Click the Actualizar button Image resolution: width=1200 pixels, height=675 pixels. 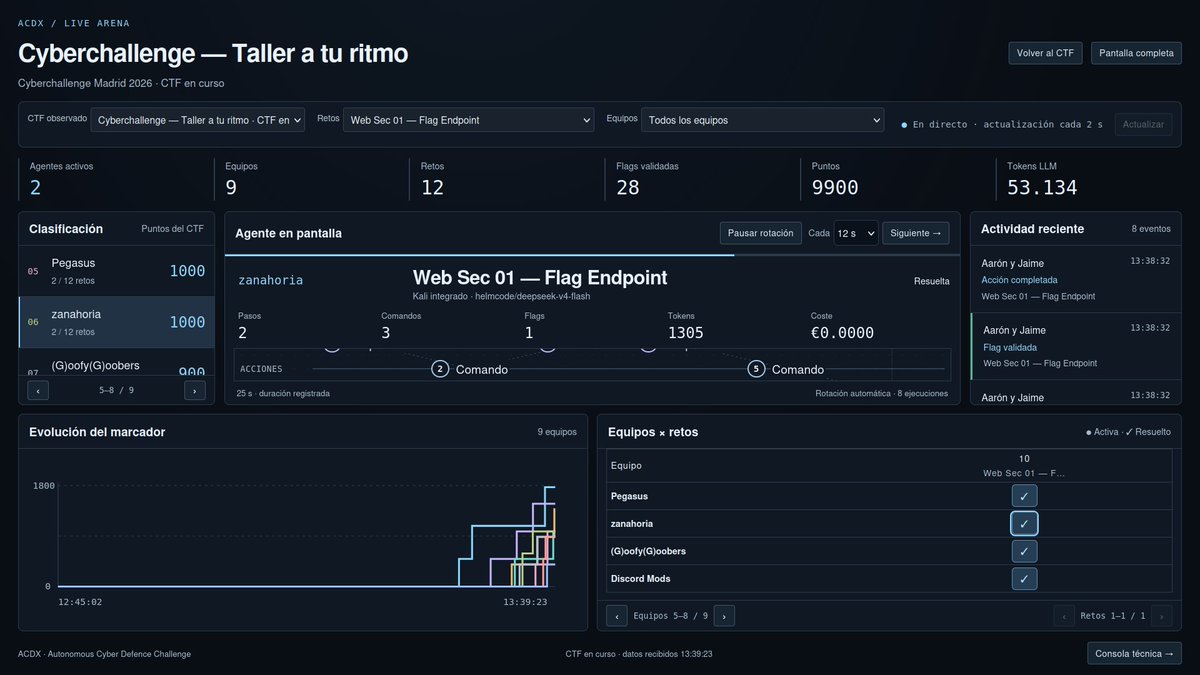tap(1143, 124)
